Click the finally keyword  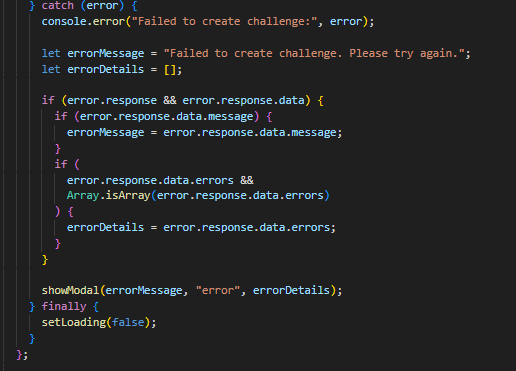click(64, 306)
